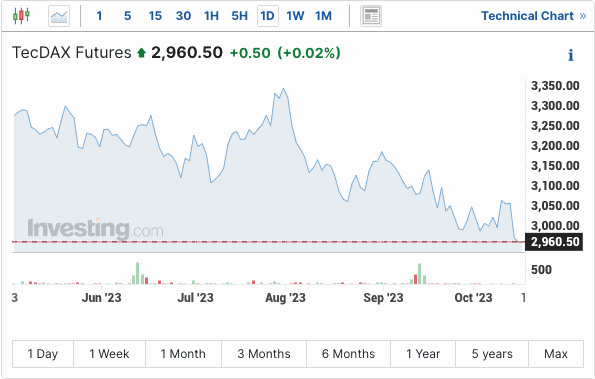Click the 2,960.50 price value
Image resolution: width=595 pixels, height=379 pixels.
[x=187, y=53]
